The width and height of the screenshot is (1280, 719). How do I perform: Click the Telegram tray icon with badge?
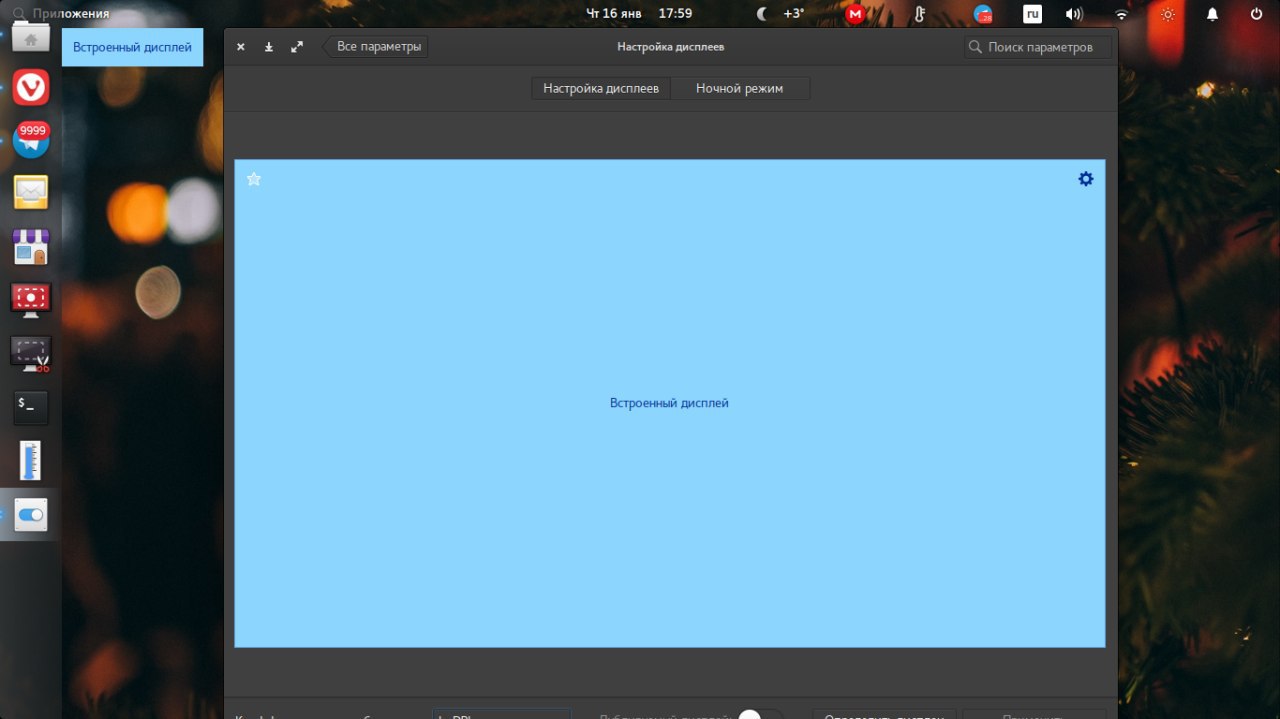point(983,14)
